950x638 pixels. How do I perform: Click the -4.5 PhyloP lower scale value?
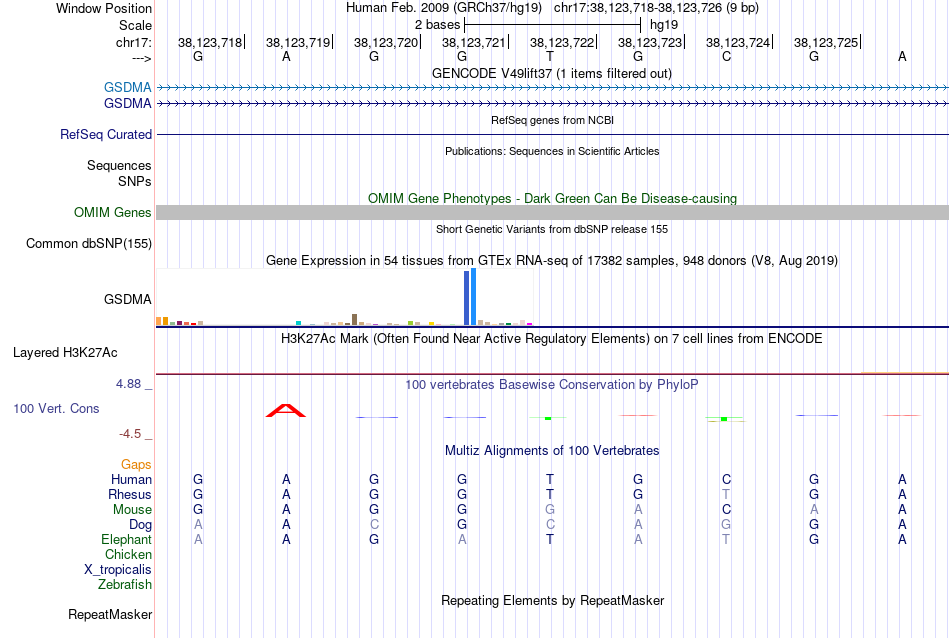[130, 434]
